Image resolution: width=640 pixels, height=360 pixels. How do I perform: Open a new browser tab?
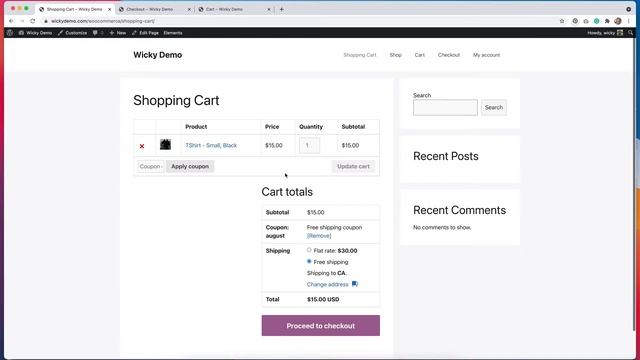[x=282, y=9]
